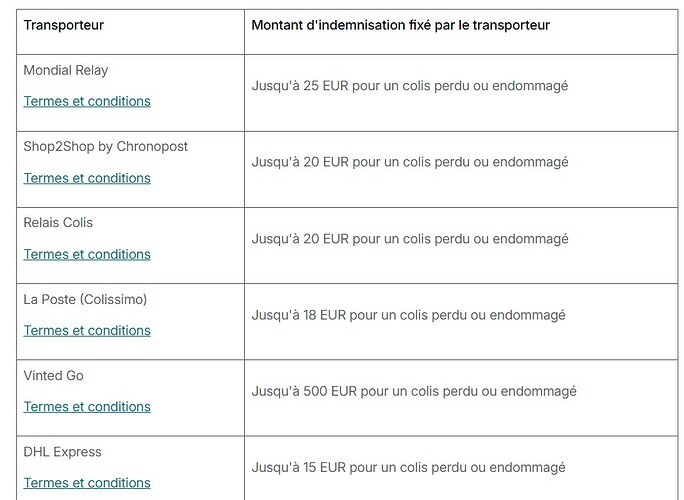Click Shop2Shop's Jusqu'à 20 EUR compensation text

click(x=410, y=162)
